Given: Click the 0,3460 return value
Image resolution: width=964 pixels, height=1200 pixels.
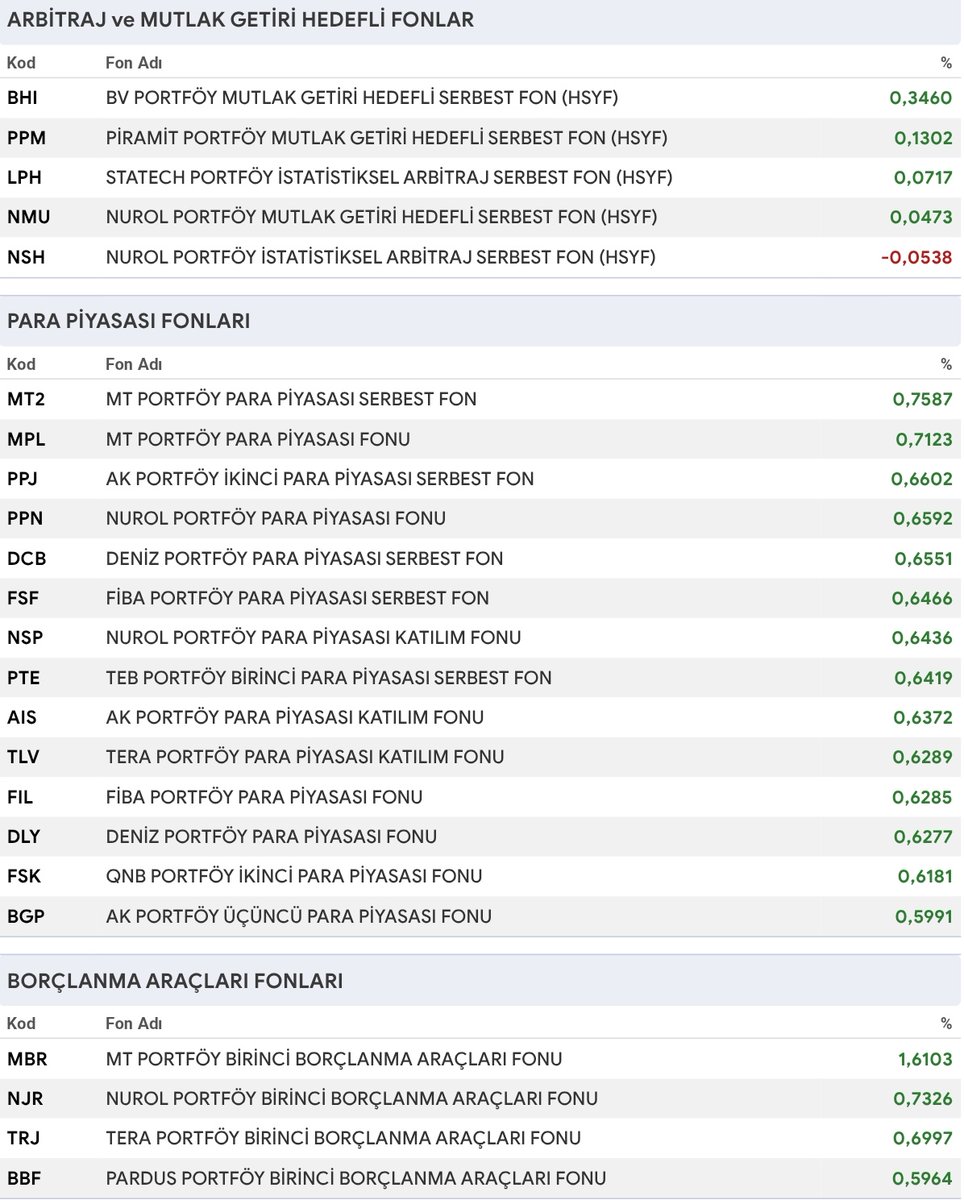Looking at the screenshot, I should [921, 98].
